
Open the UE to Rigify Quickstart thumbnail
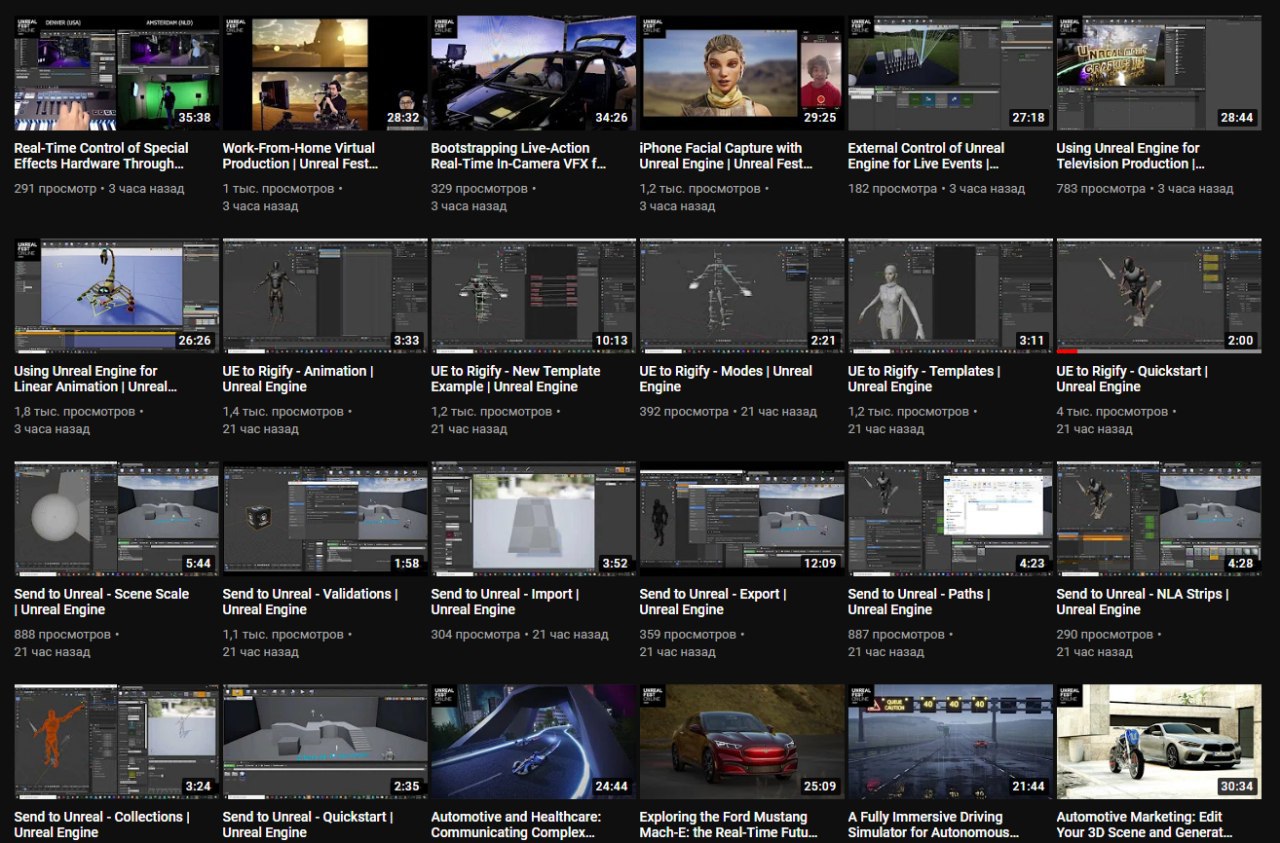[x=1159, y=296]
